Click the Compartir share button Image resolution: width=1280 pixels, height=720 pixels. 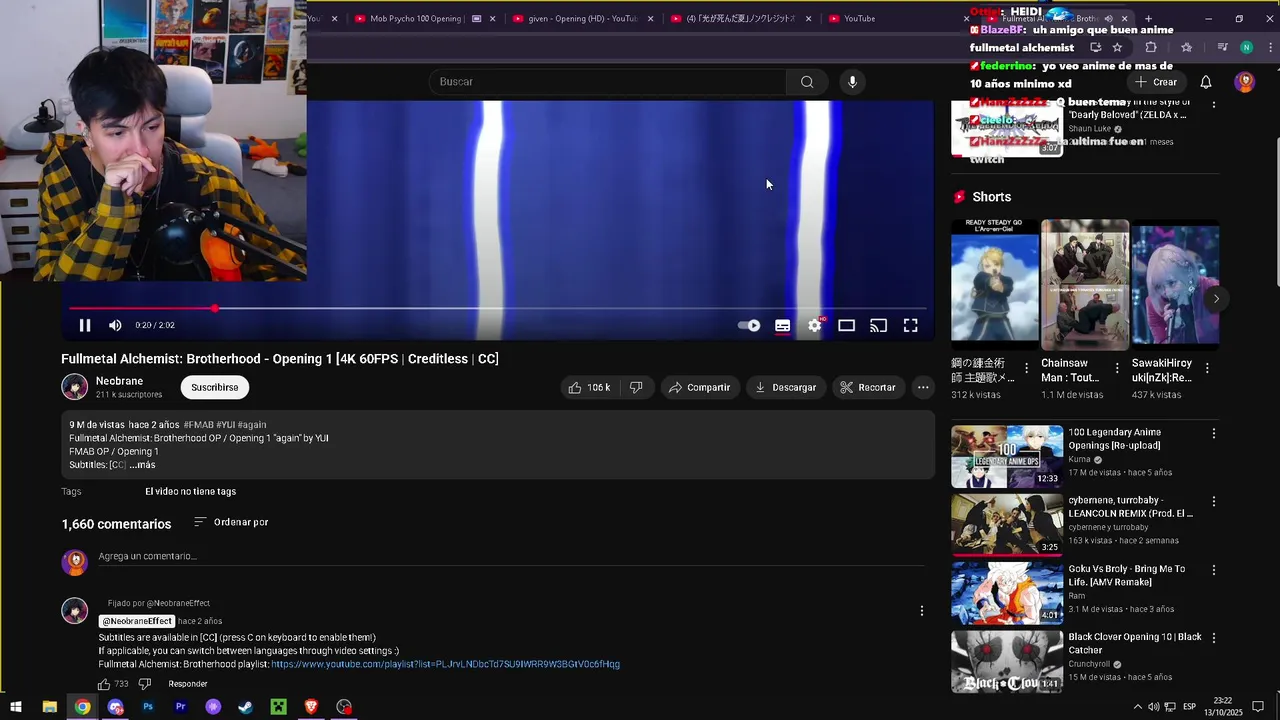coord(699,387)
